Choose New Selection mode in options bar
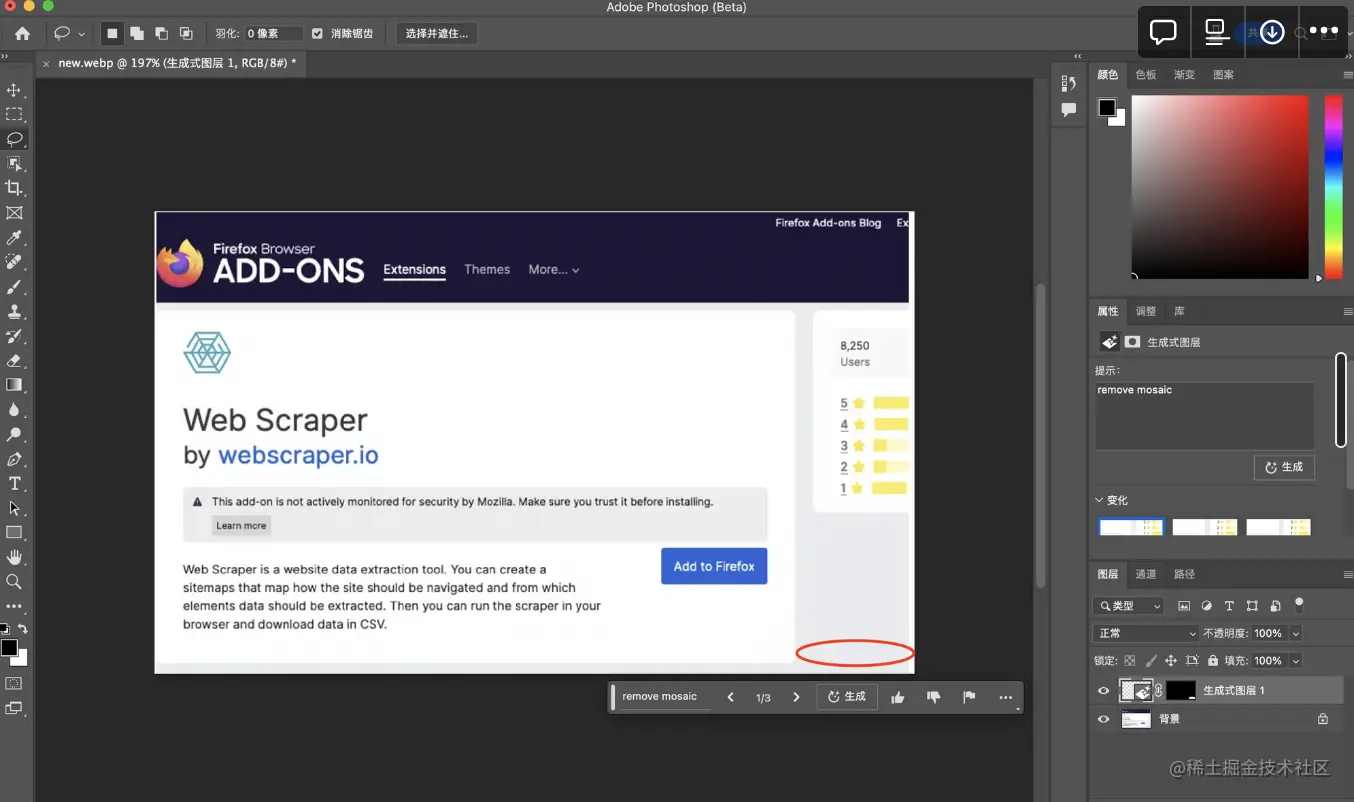This screenshot has width=1354, height=802. coord(112,33)
